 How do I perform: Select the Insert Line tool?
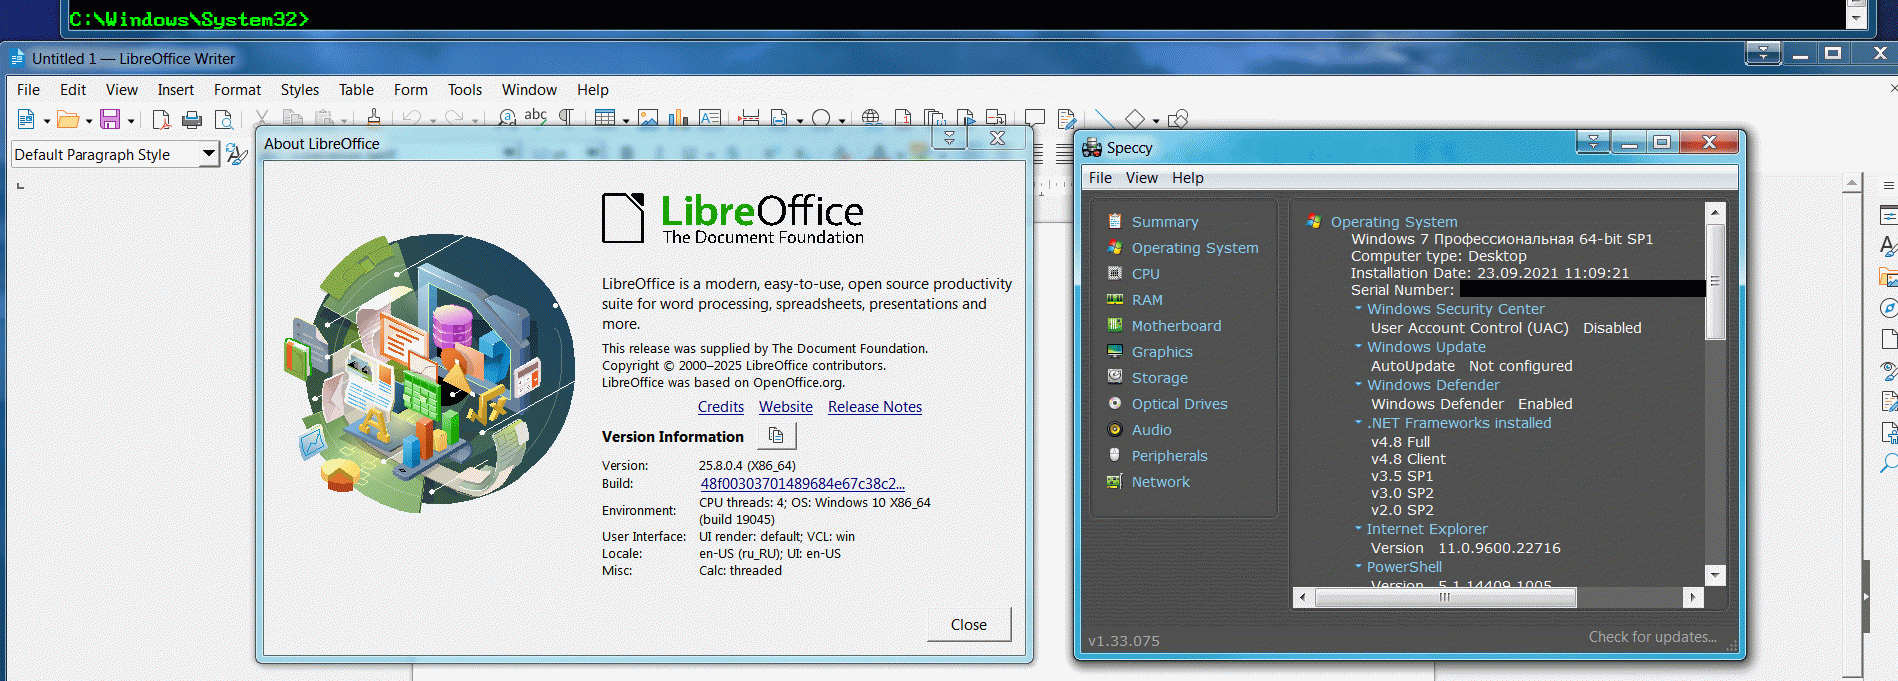click(x=1103, y=118)
